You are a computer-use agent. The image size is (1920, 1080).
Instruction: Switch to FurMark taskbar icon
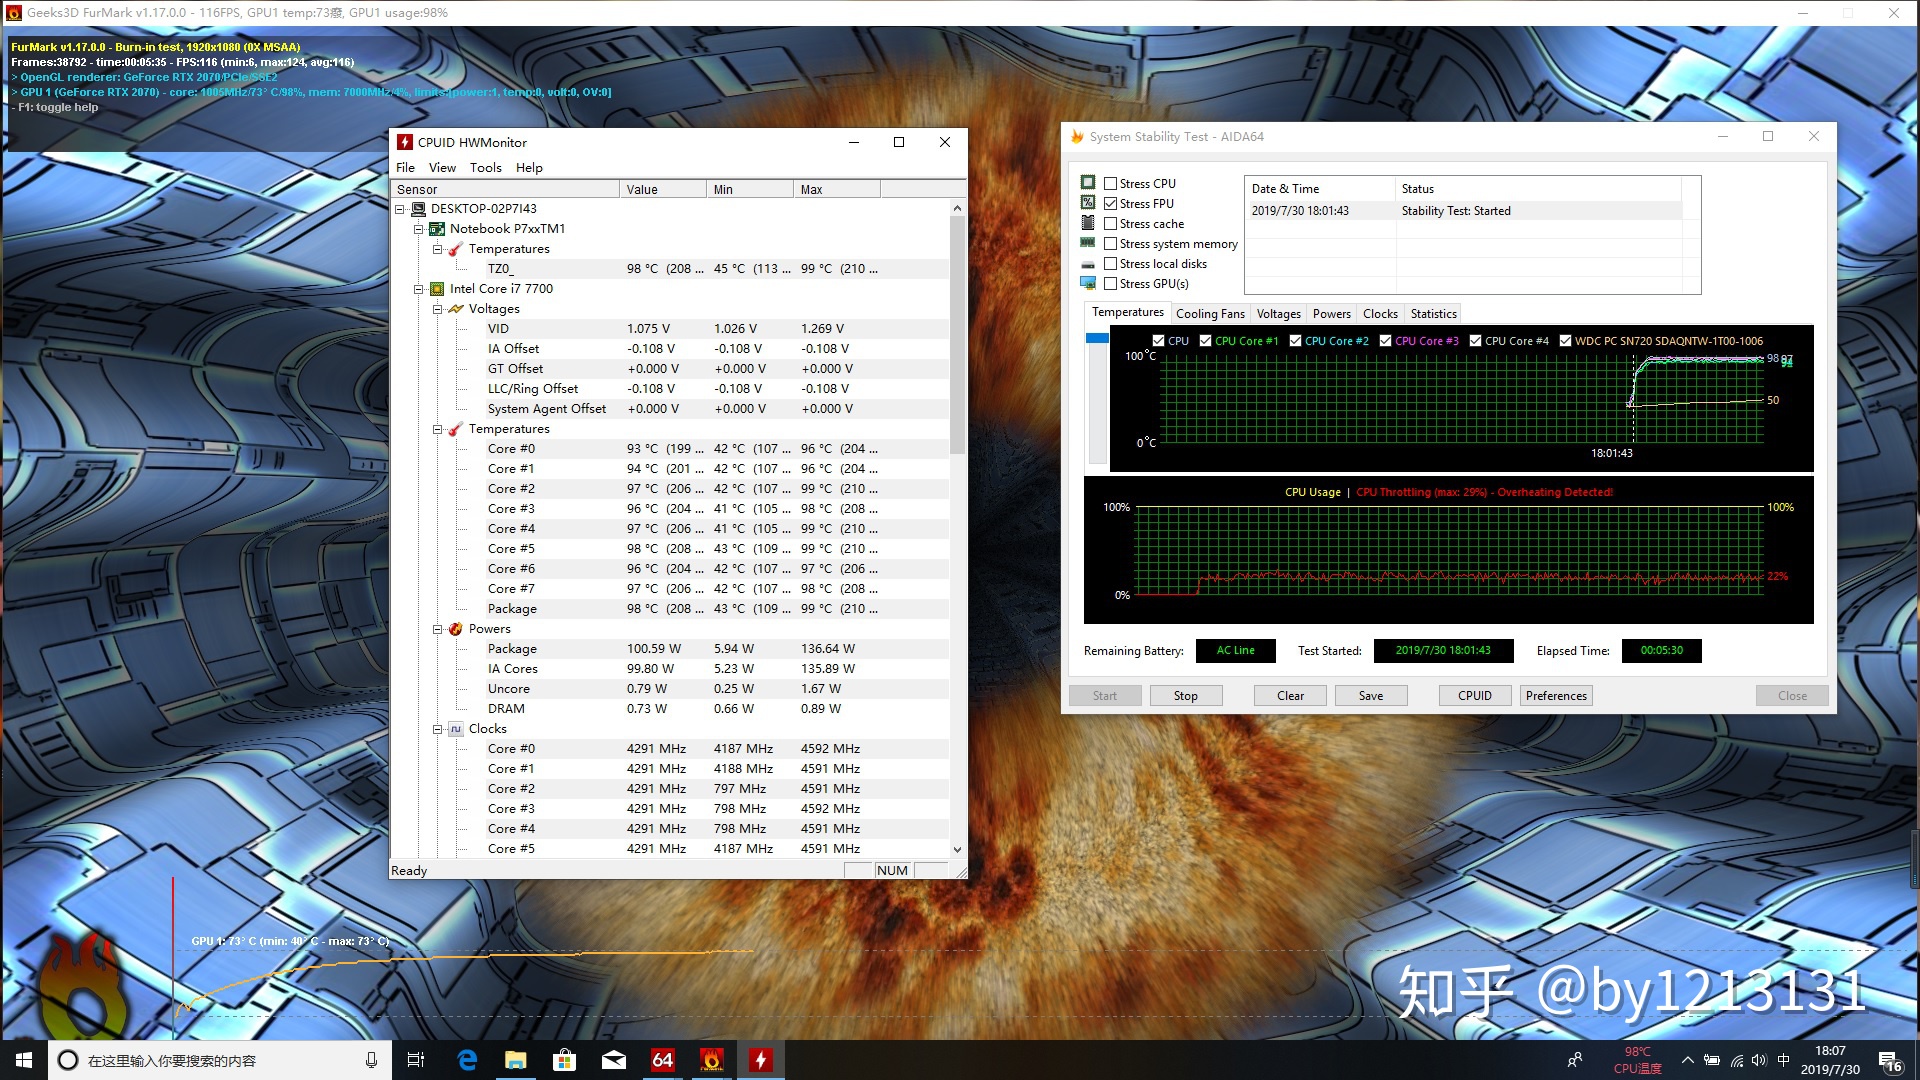pyautogui.click(x=712, y=1060)
